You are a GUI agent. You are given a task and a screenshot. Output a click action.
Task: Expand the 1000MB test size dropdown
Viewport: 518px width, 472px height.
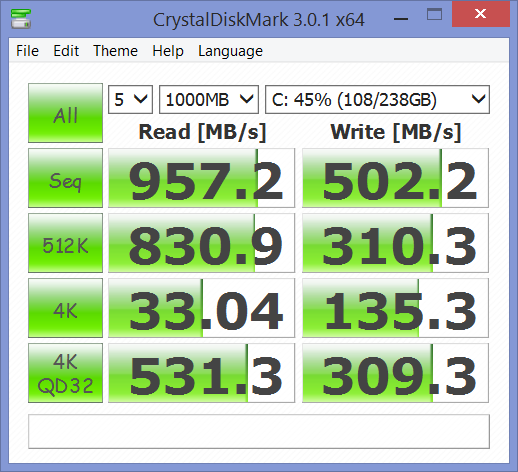click(209, 100)
